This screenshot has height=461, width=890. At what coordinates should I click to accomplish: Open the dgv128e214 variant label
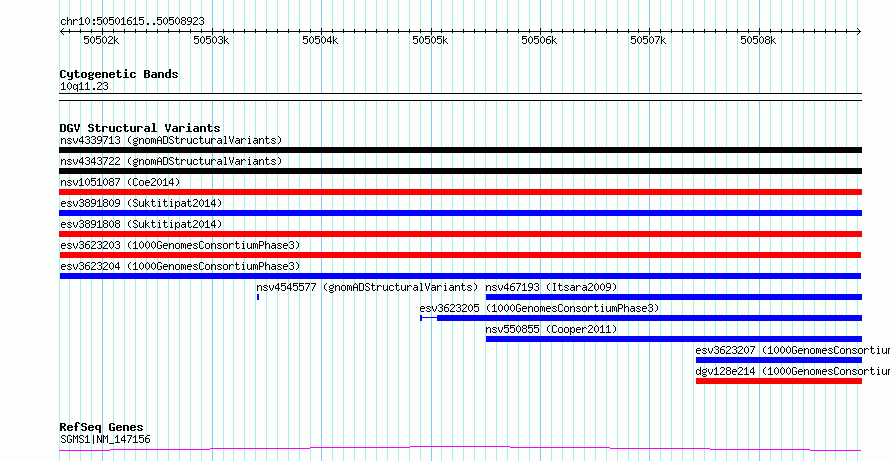792,371
